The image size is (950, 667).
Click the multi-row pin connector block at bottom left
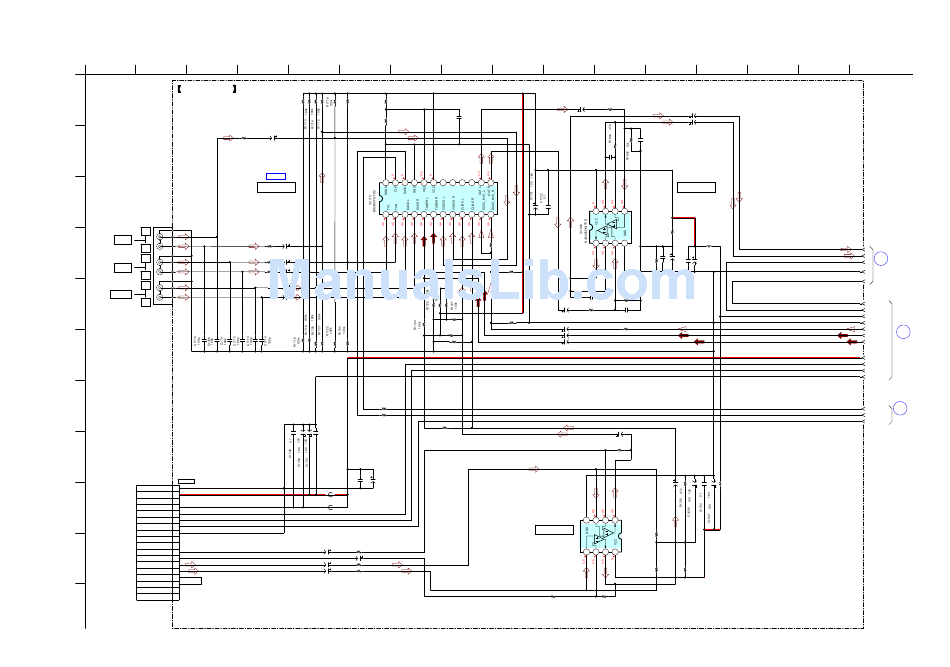158,543
